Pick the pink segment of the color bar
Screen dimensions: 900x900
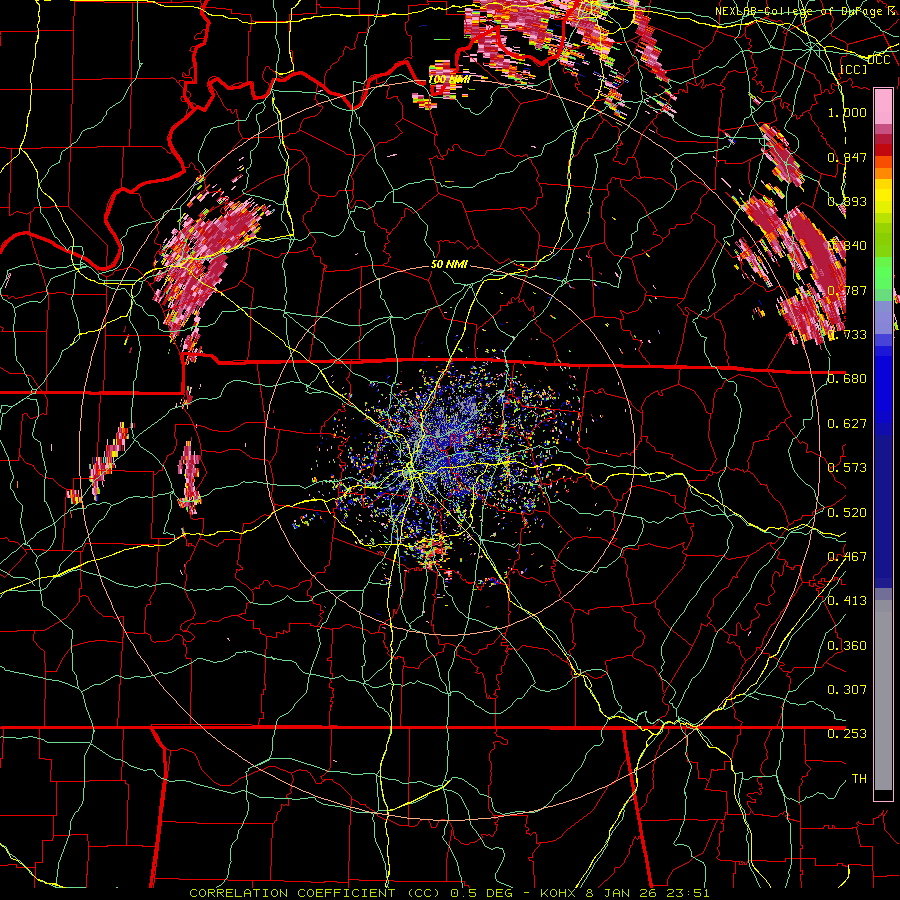(883, 106)
